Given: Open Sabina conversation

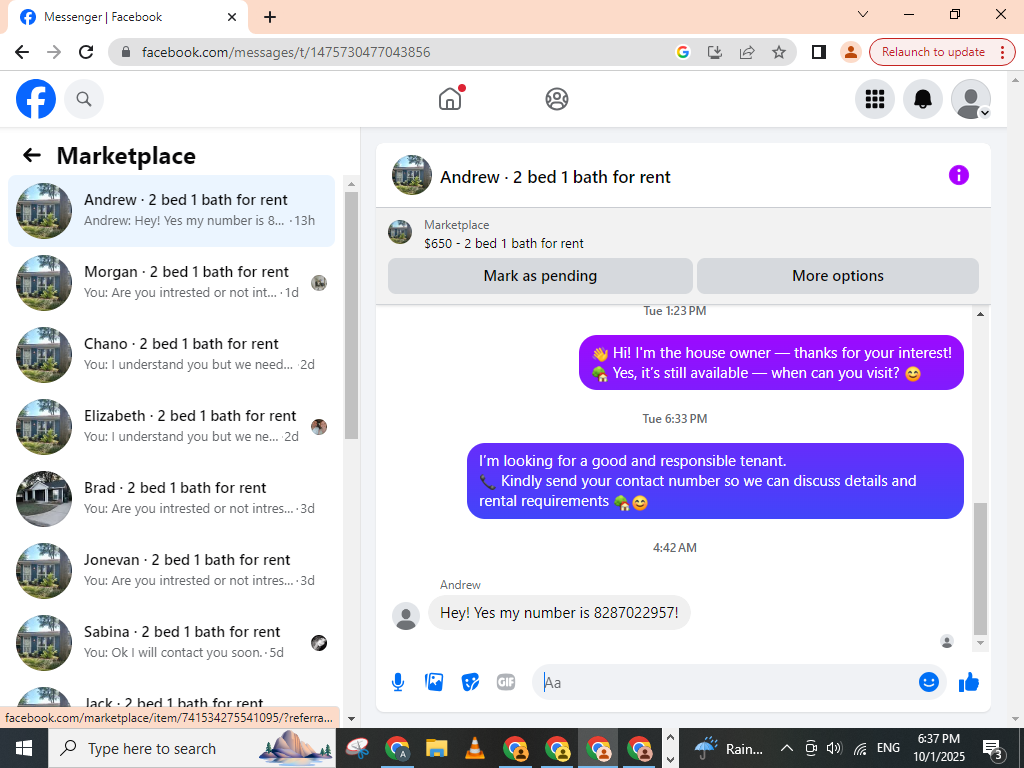Looking at the screenshot, I should 171,642.
